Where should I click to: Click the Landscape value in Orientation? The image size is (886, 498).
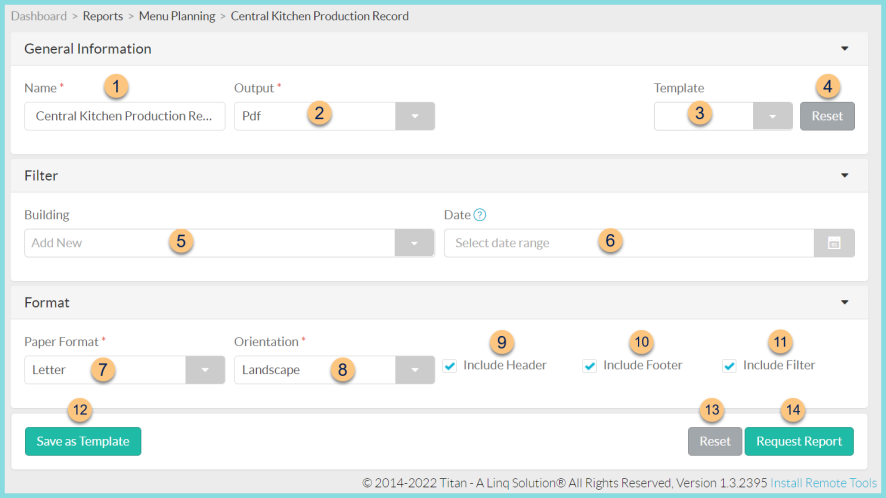271,370
